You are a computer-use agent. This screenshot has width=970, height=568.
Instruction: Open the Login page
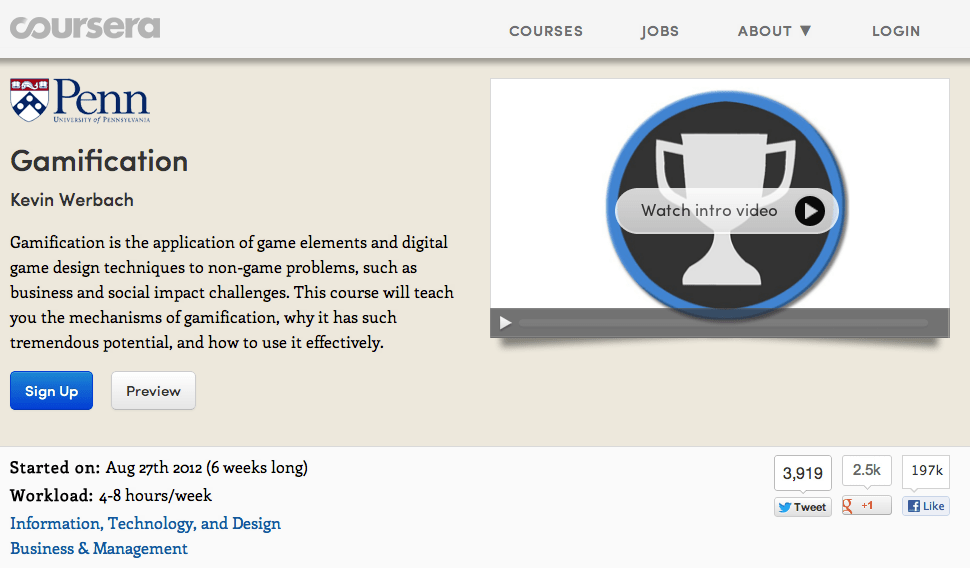click(x=896, y=31)
